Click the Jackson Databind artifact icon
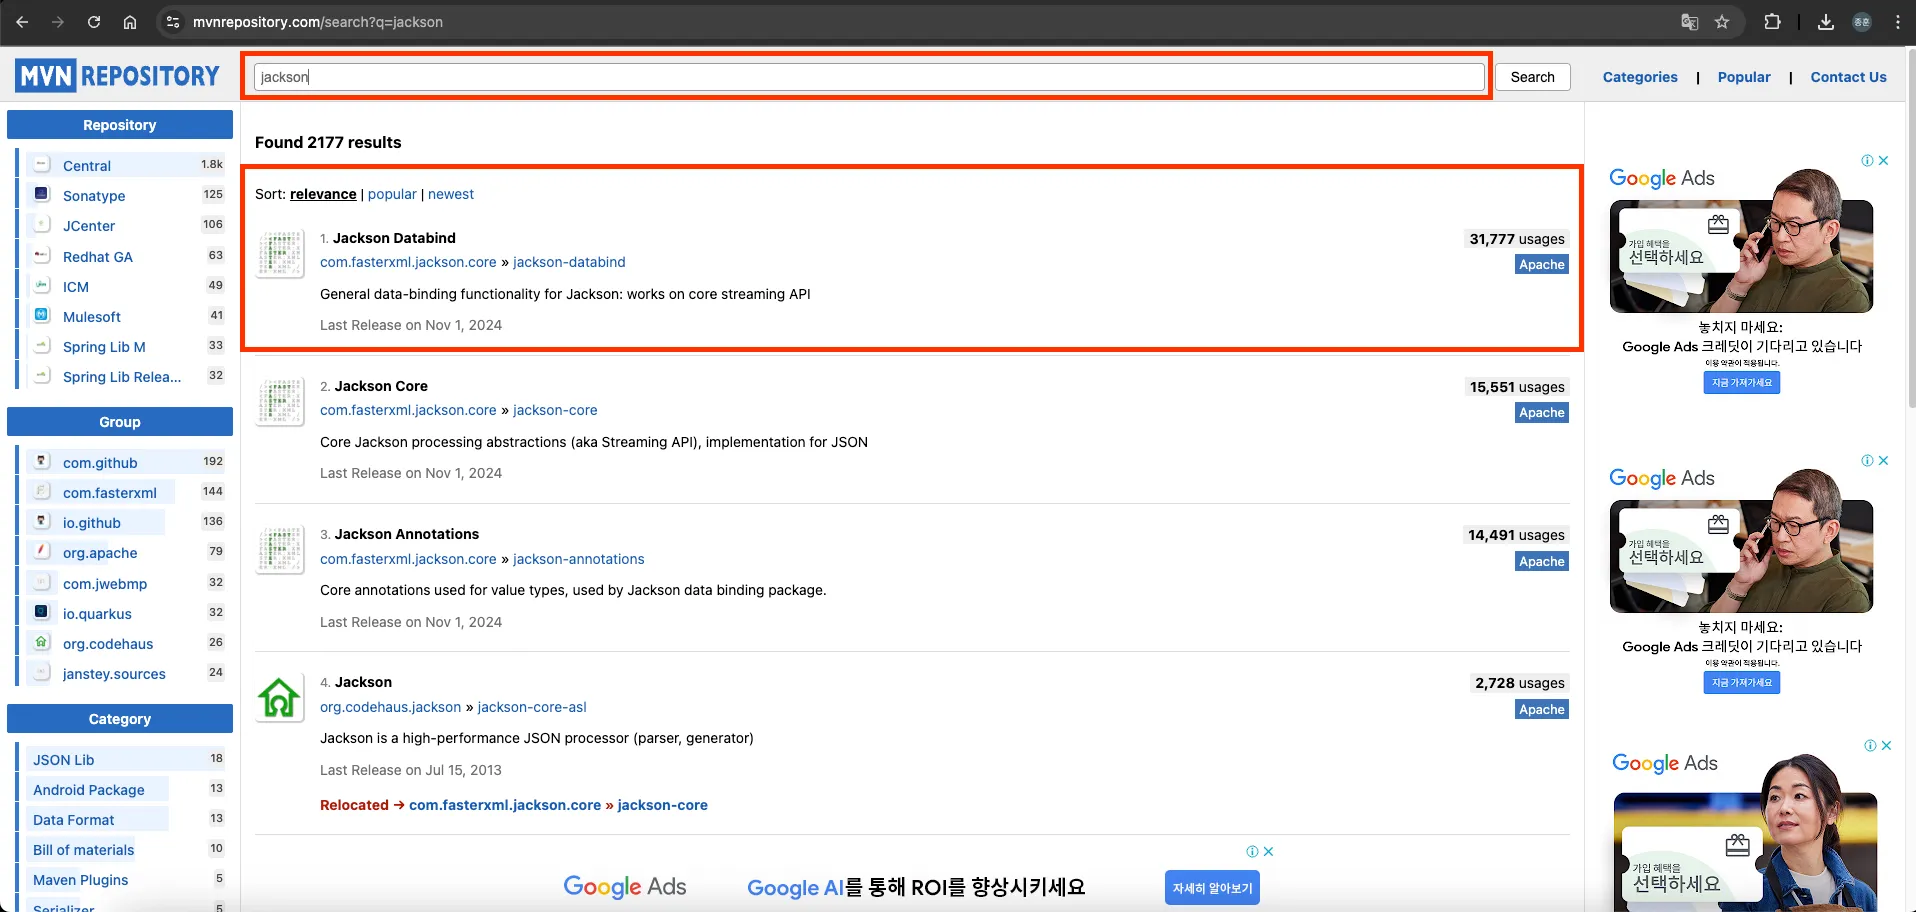 [280, 254]
